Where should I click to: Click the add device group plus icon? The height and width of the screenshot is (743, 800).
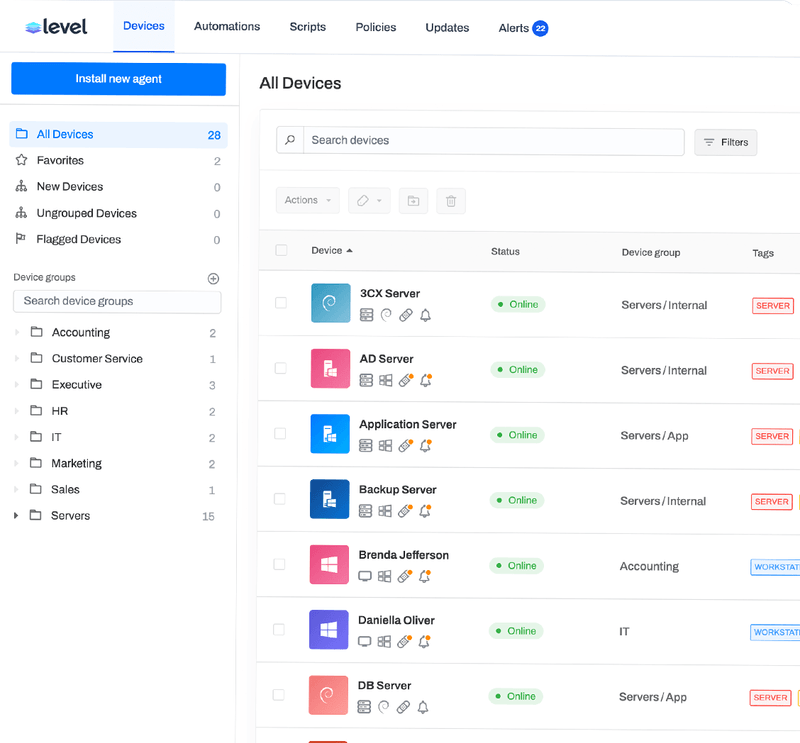click(213, 278)
